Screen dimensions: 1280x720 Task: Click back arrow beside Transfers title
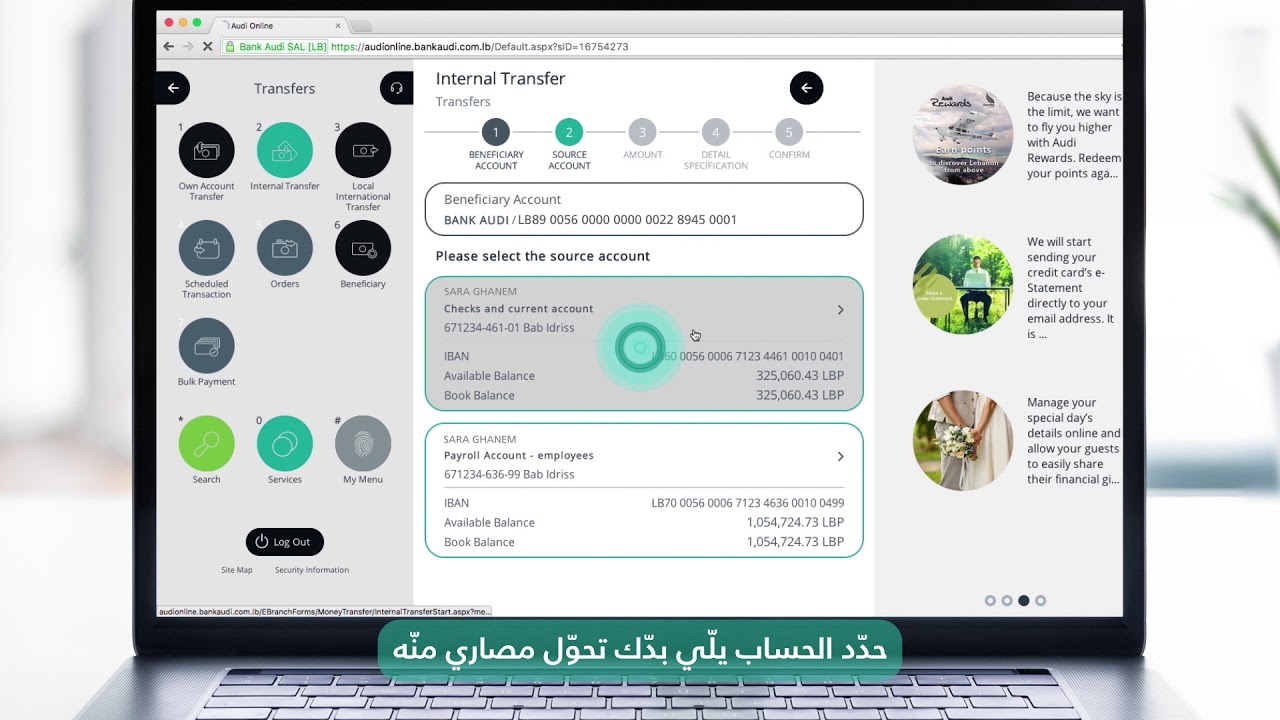(173, 88)
